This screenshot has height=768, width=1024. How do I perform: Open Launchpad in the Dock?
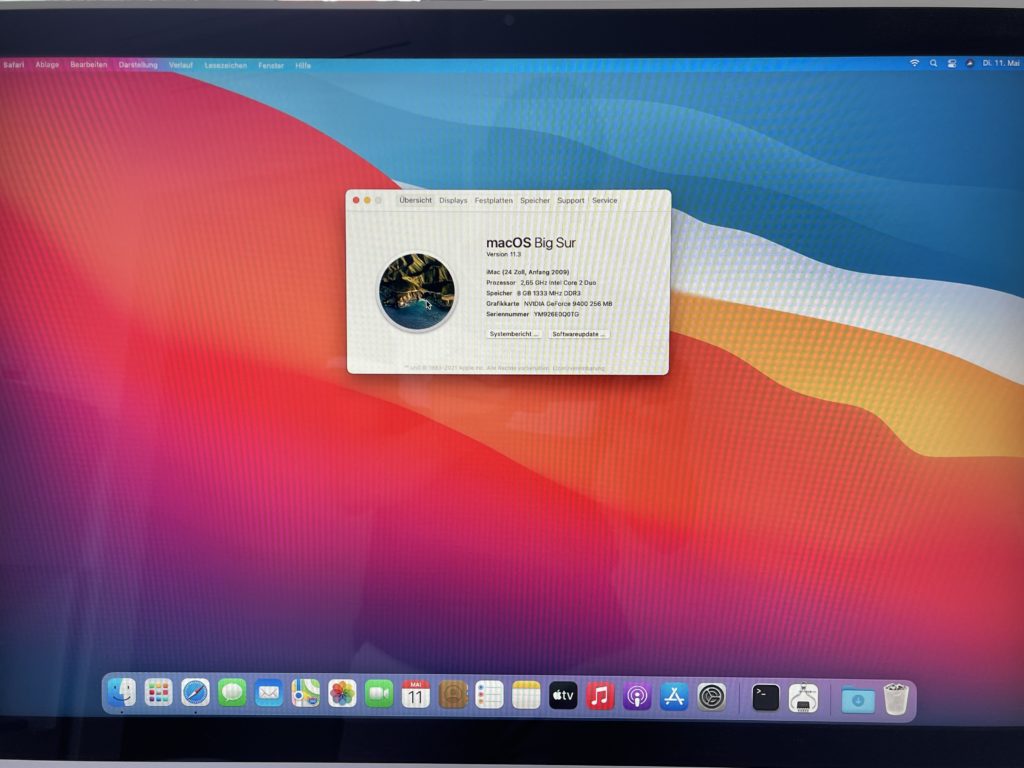pos(158,694)
